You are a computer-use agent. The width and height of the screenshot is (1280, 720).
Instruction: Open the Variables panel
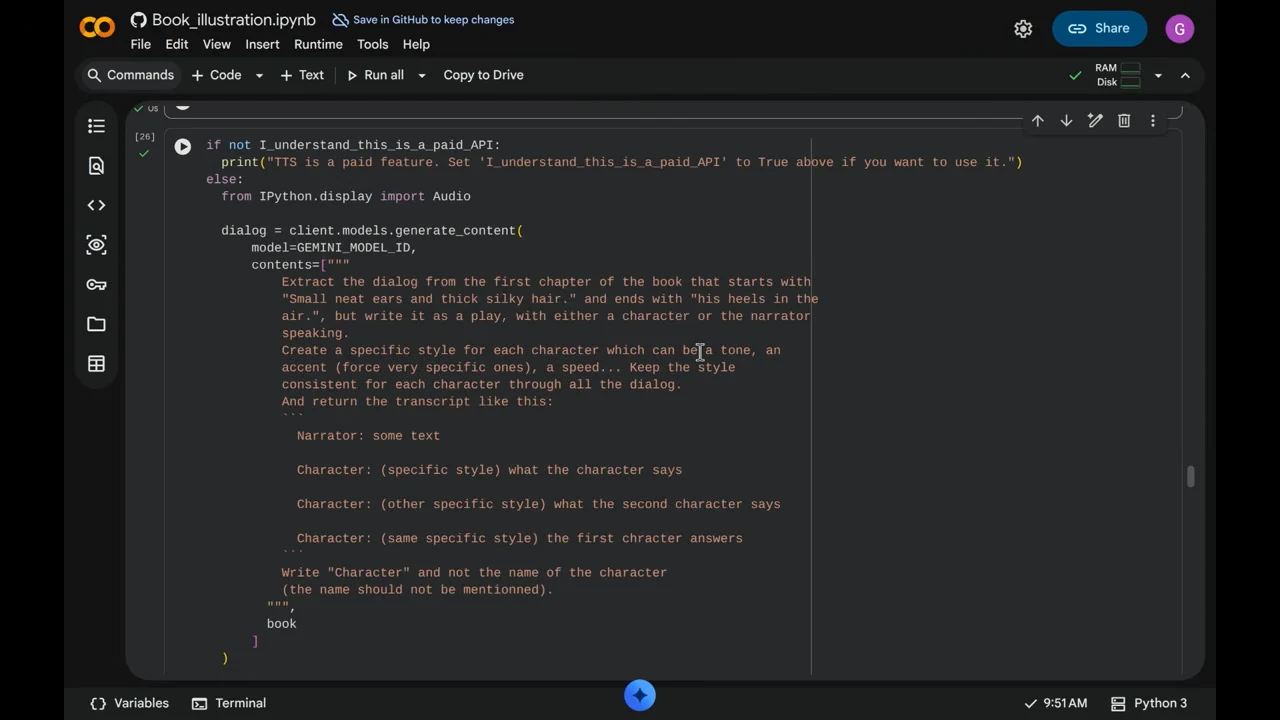[x=129, y=703]
